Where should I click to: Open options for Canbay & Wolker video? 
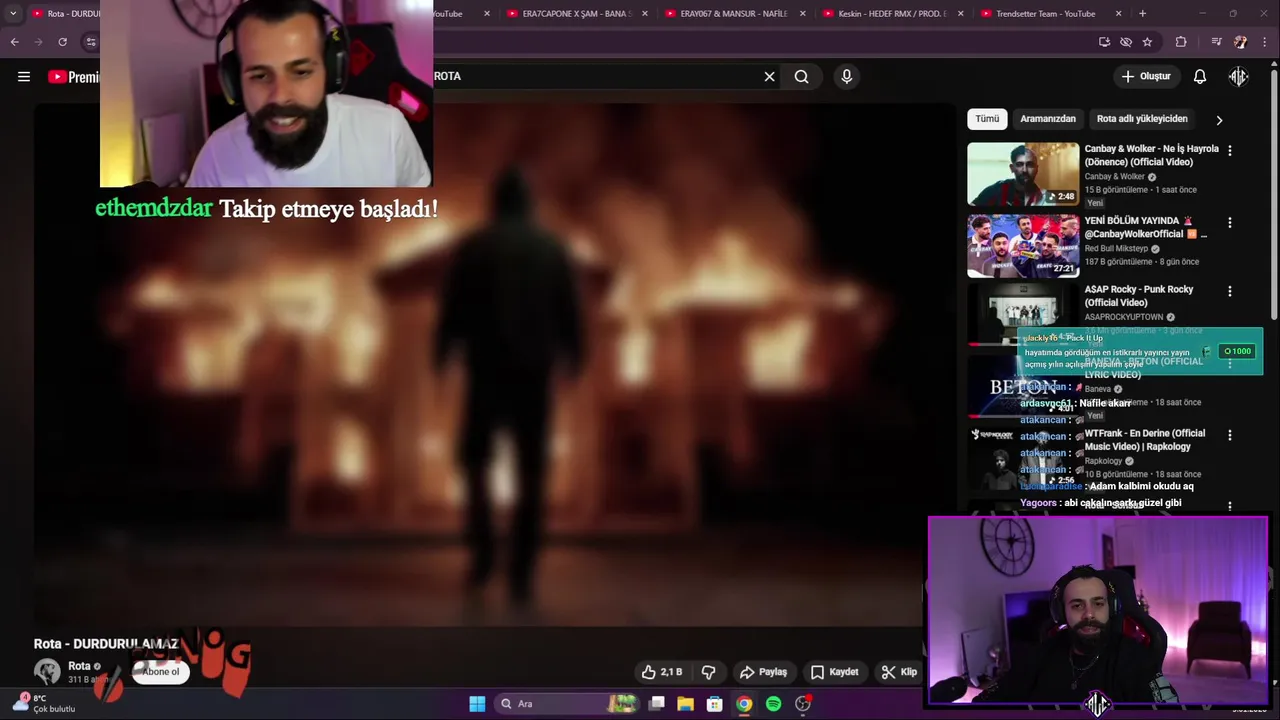pyautogui.click(x=1230, y=150)
